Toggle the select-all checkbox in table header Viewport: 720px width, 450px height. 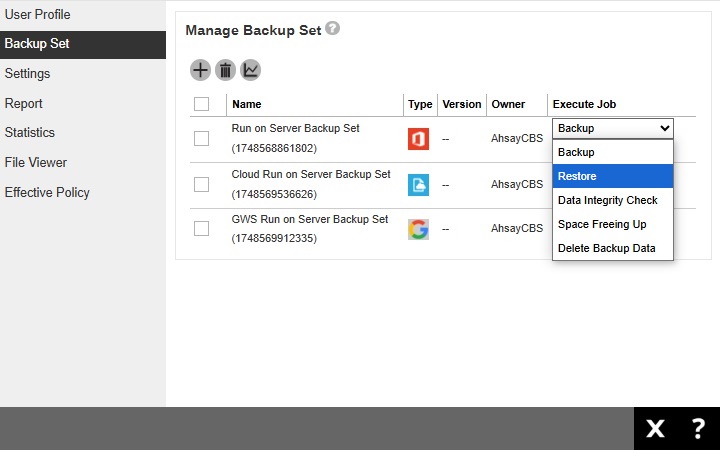pos(201,104)
